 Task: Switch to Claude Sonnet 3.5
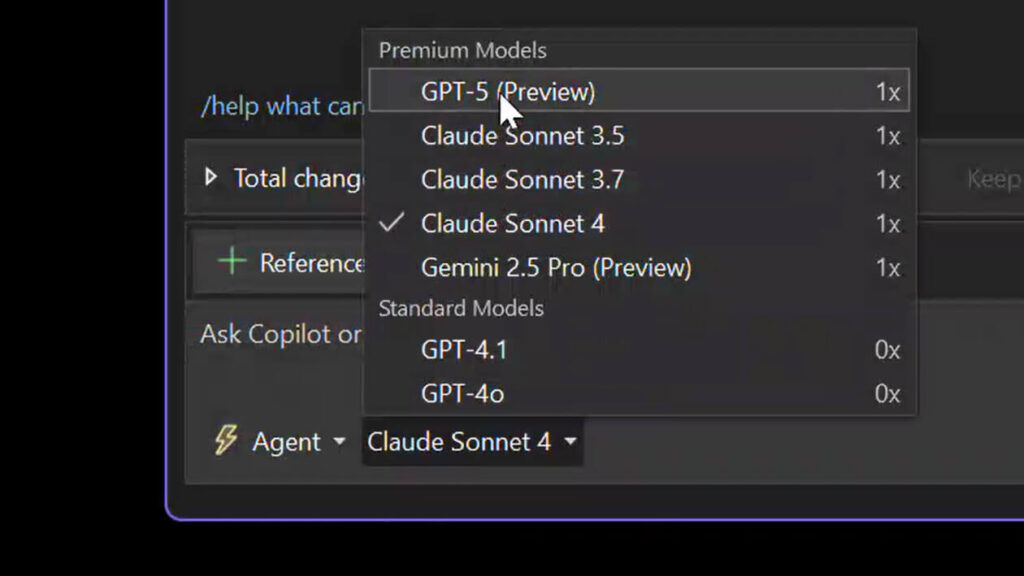[523, 136]
